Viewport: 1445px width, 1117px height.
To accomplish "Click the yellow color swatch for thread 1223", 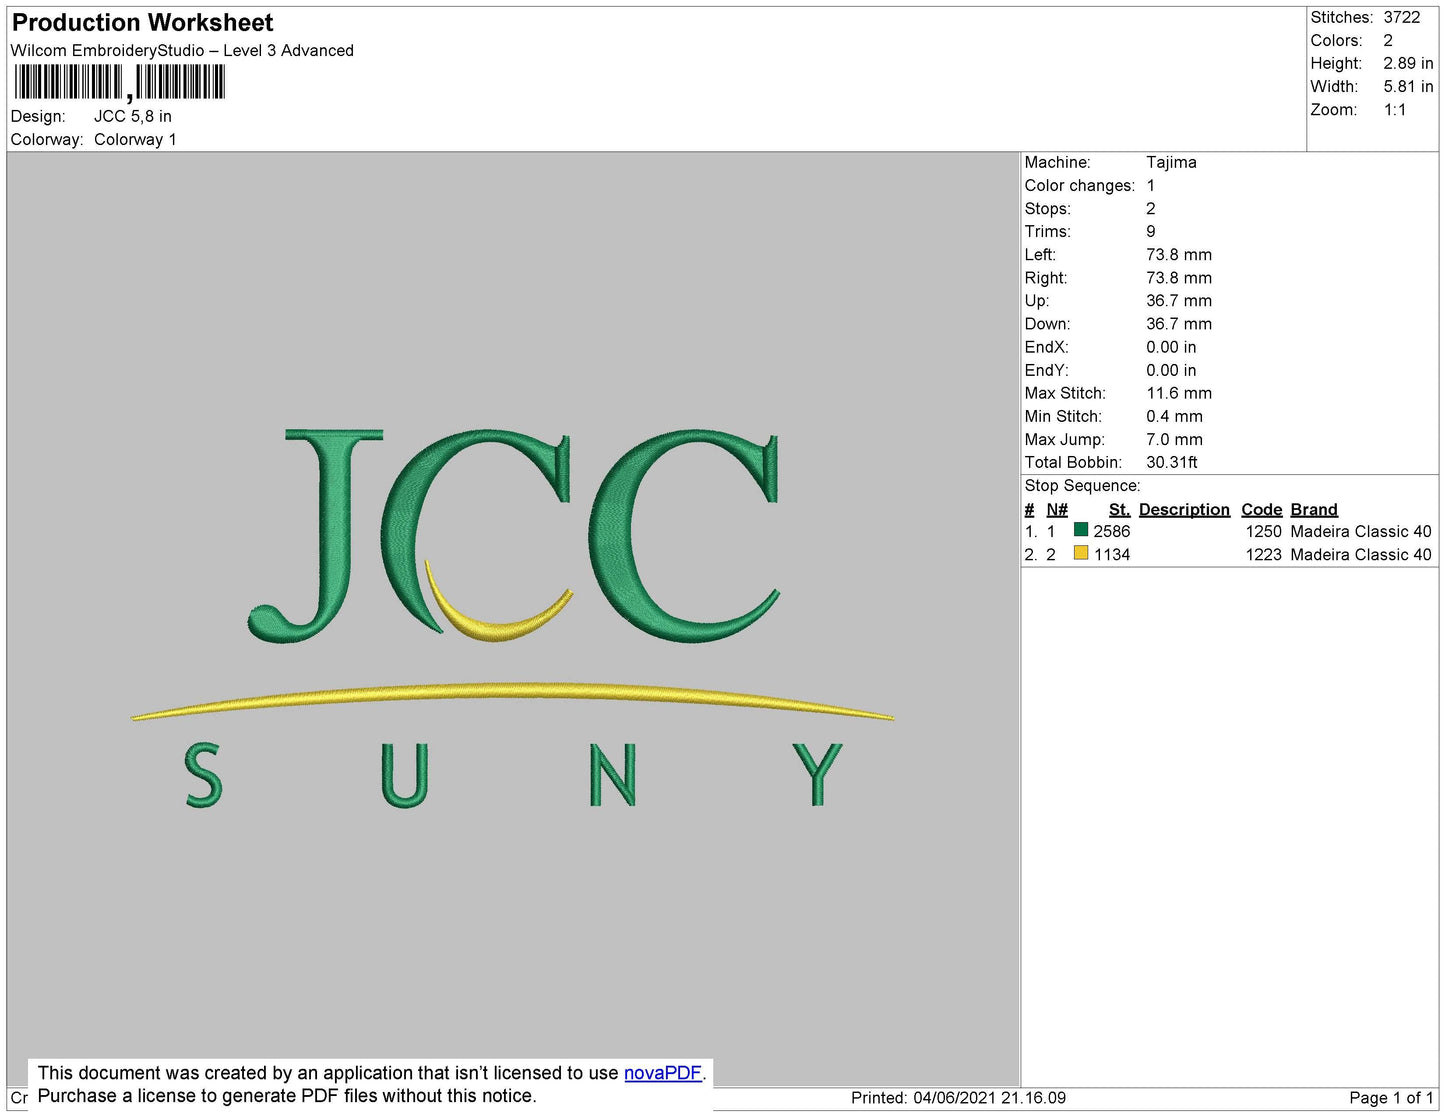I will coord(1081,553).
